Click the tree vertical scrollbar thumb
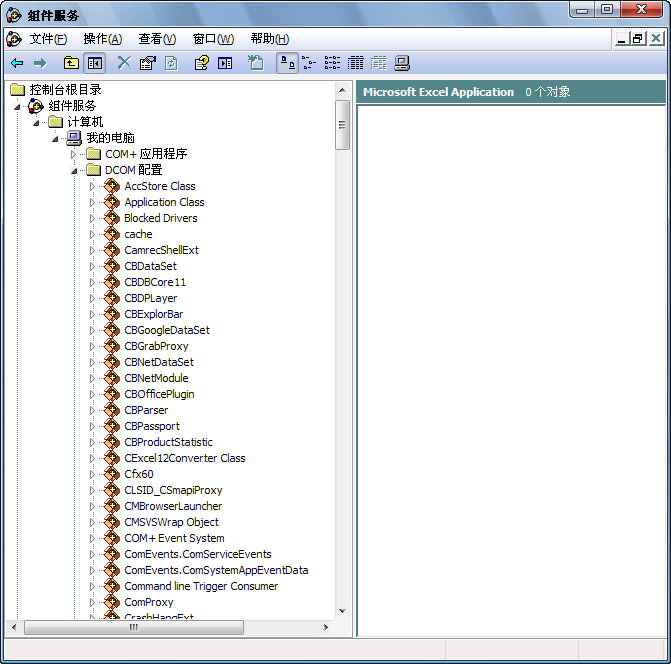The width and height of the screenshot is (671, 664). pos(342,125)
